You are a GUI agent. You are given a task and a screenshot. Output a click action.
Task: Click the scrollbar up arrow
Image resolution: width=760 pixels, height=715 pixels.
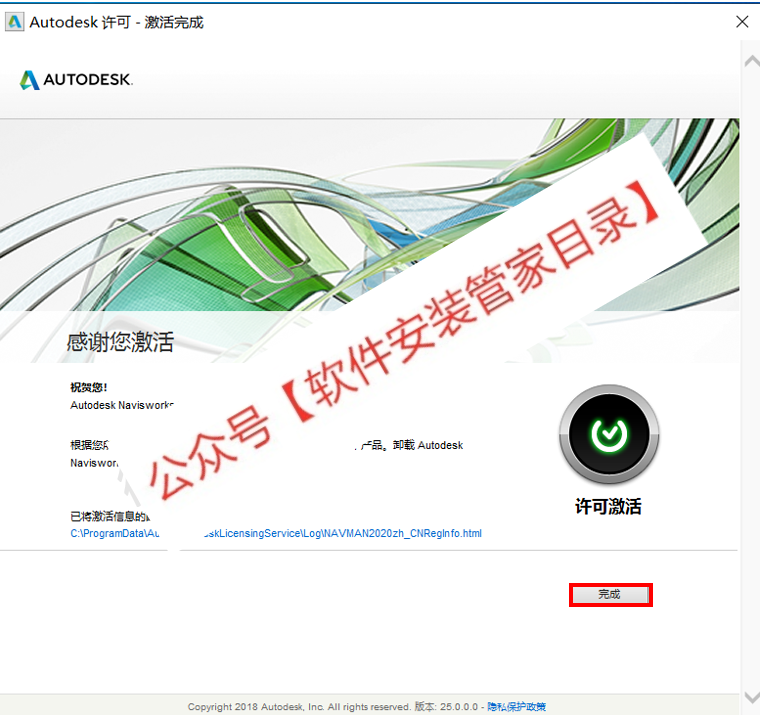[x=752, y=62]
